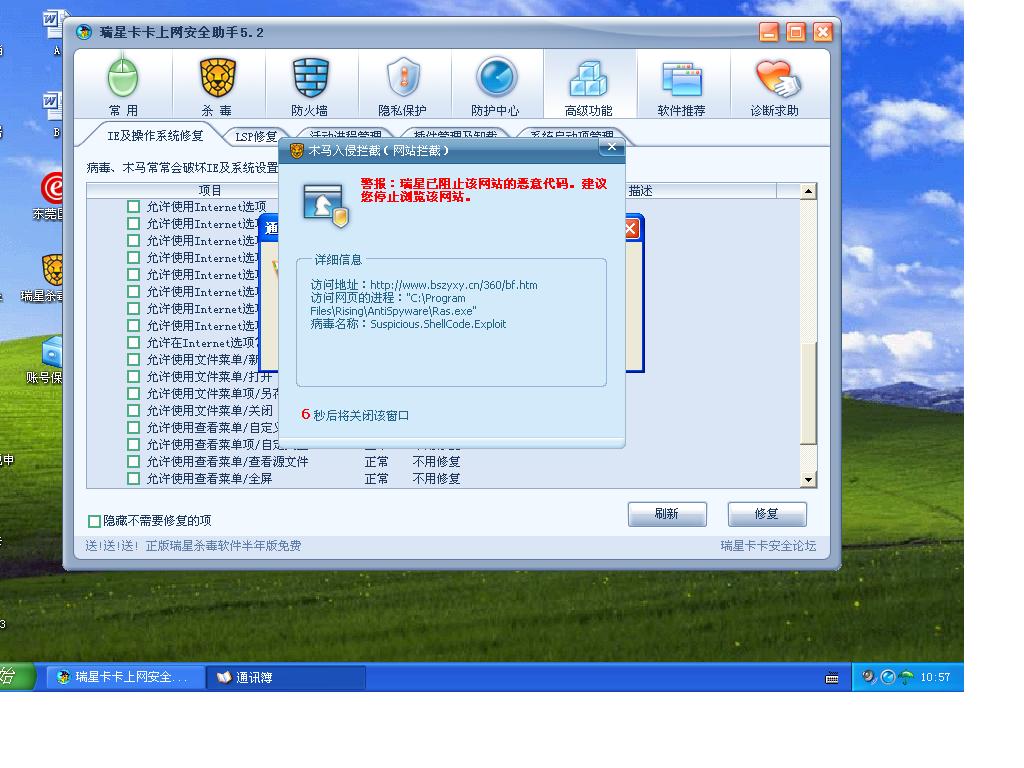1024x768 pixels.
Task: Open the 隐私保护 privacy section
Action: (x=403, y=86)
